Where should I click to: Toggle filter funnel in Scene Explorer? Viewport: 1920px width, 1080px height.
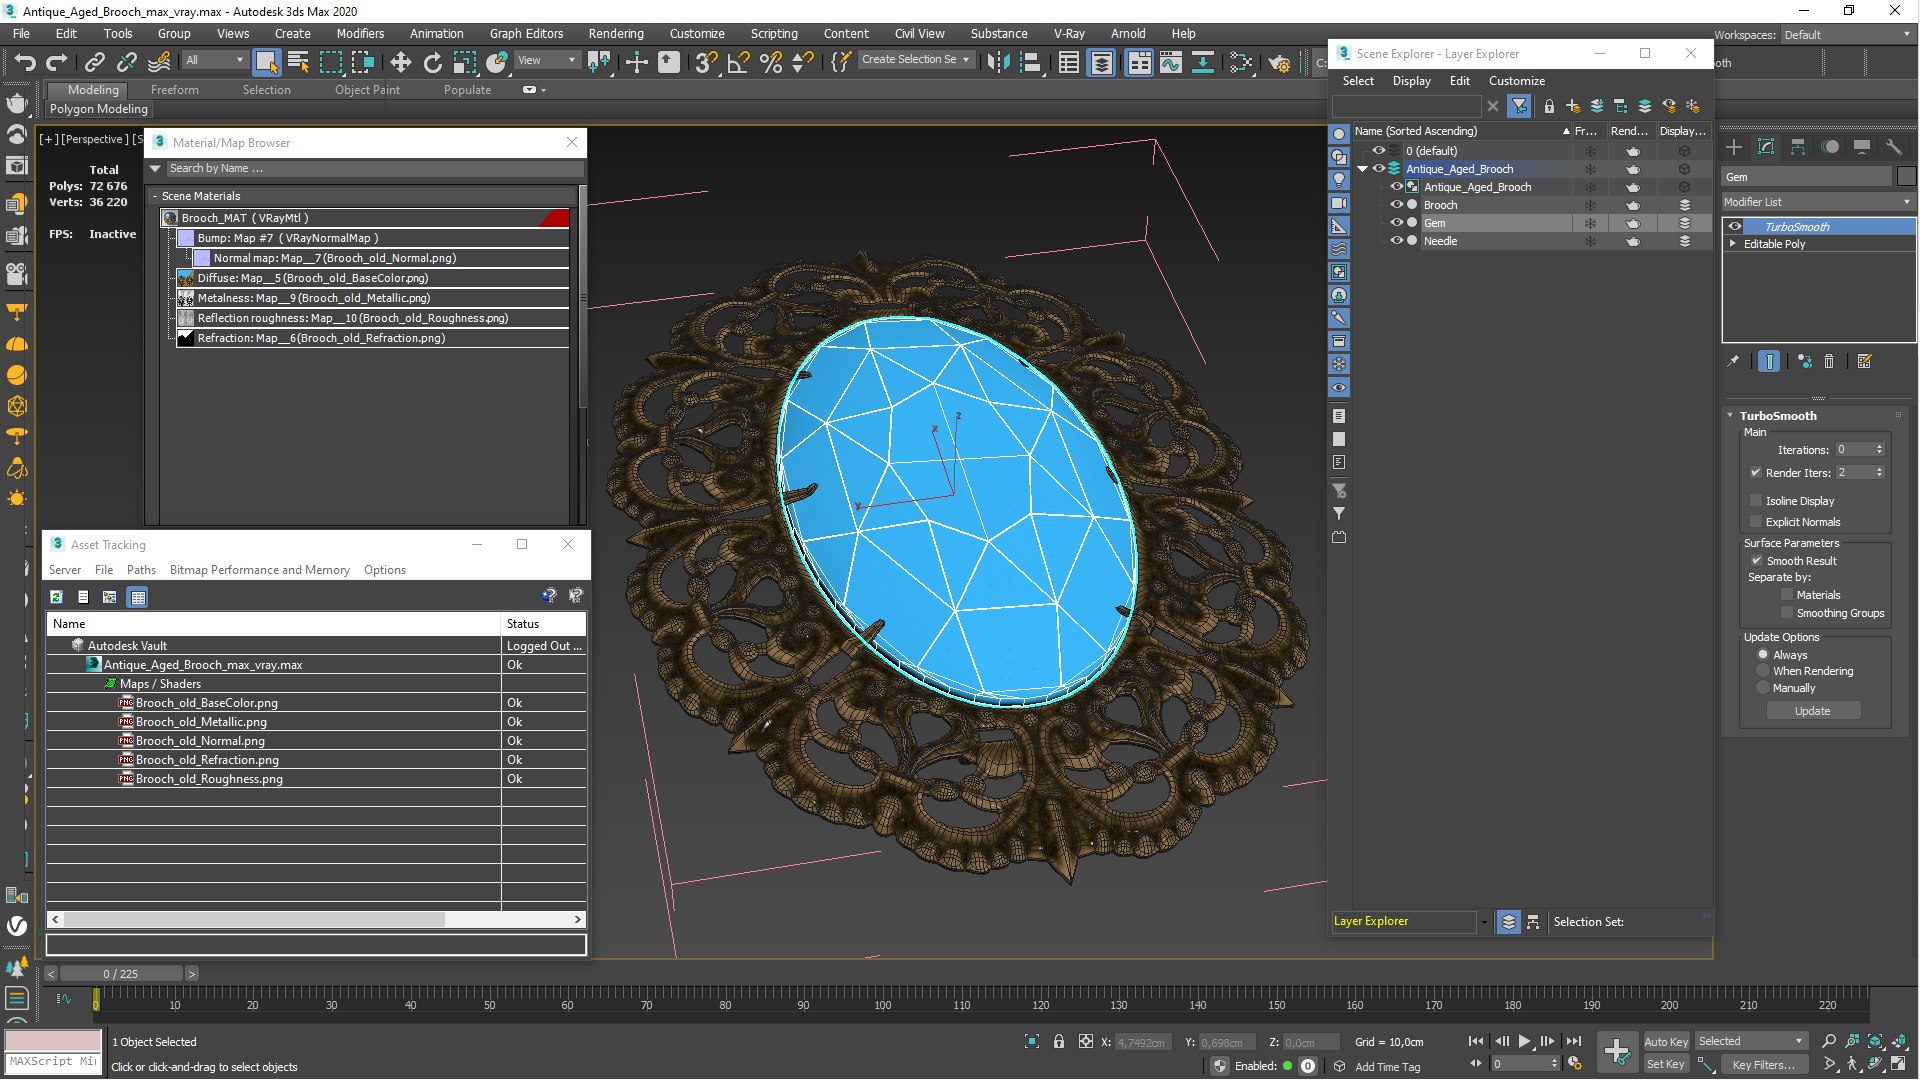click(x=1519, y=106)
